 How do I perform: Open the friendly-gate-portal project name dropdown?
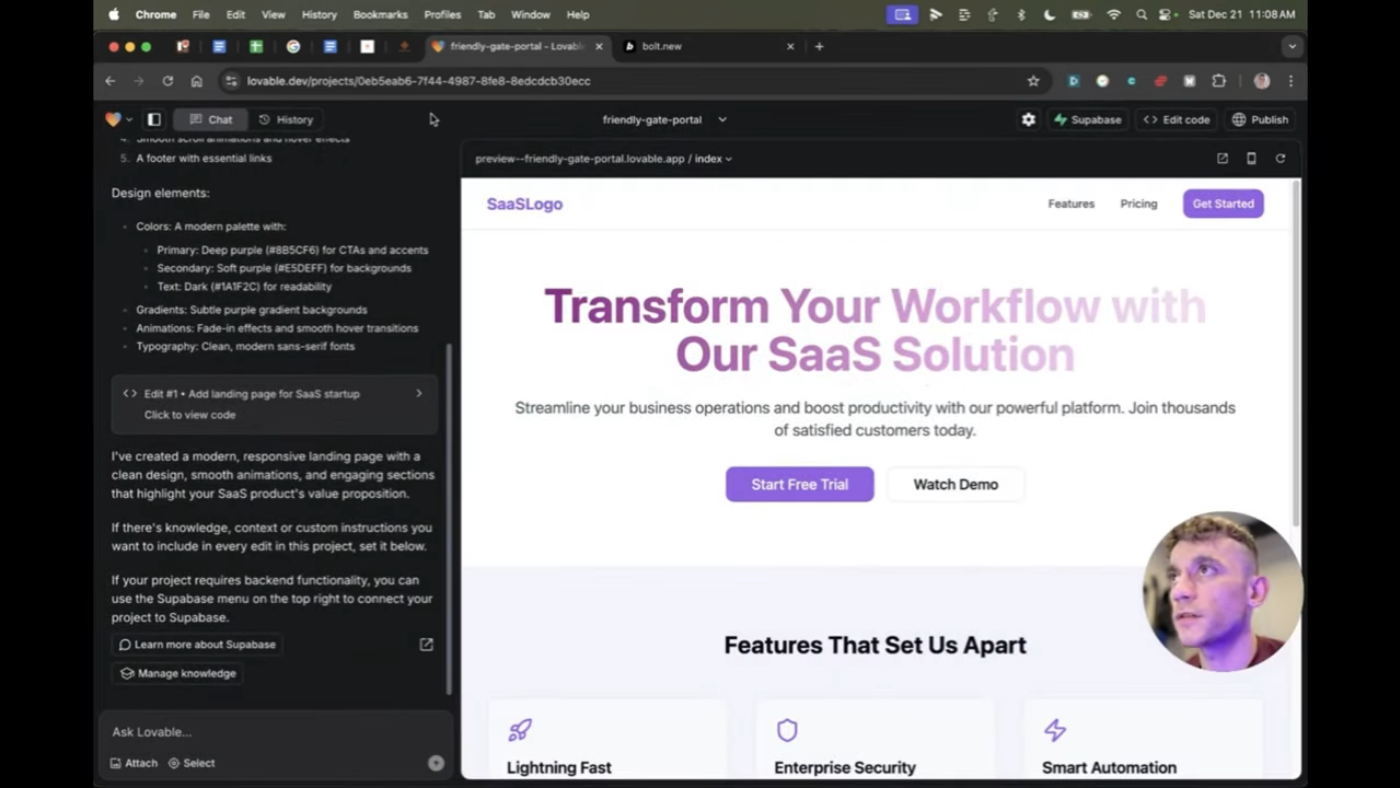[664, 119]
